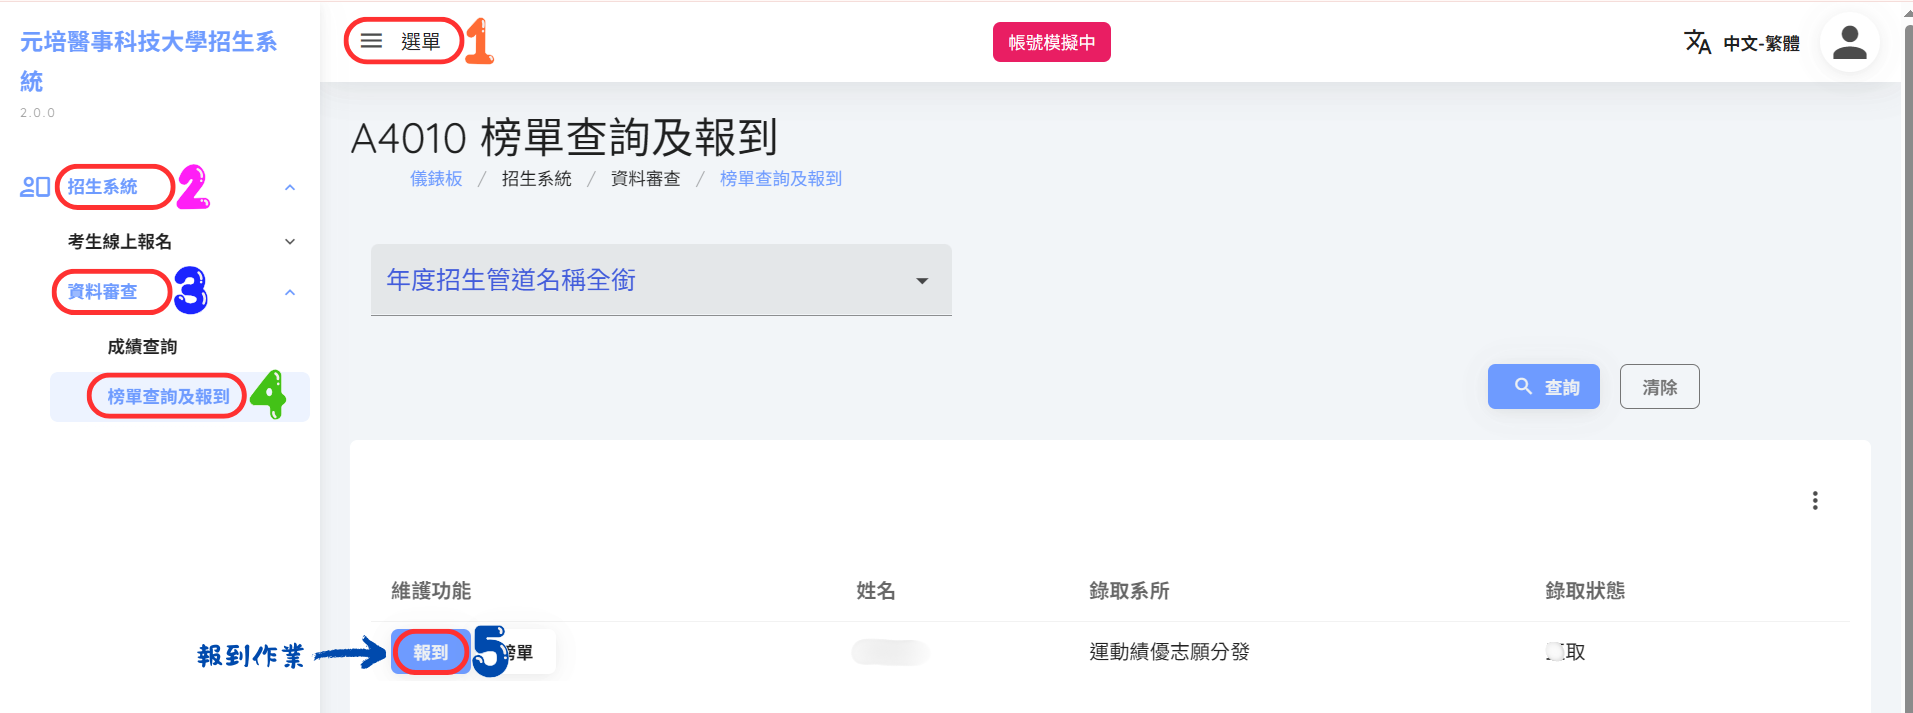This screenshot has width=1913, height=713.
Task: Click the 元培醫事科技大學招生系統 title
Action: (x=148, y=61)
